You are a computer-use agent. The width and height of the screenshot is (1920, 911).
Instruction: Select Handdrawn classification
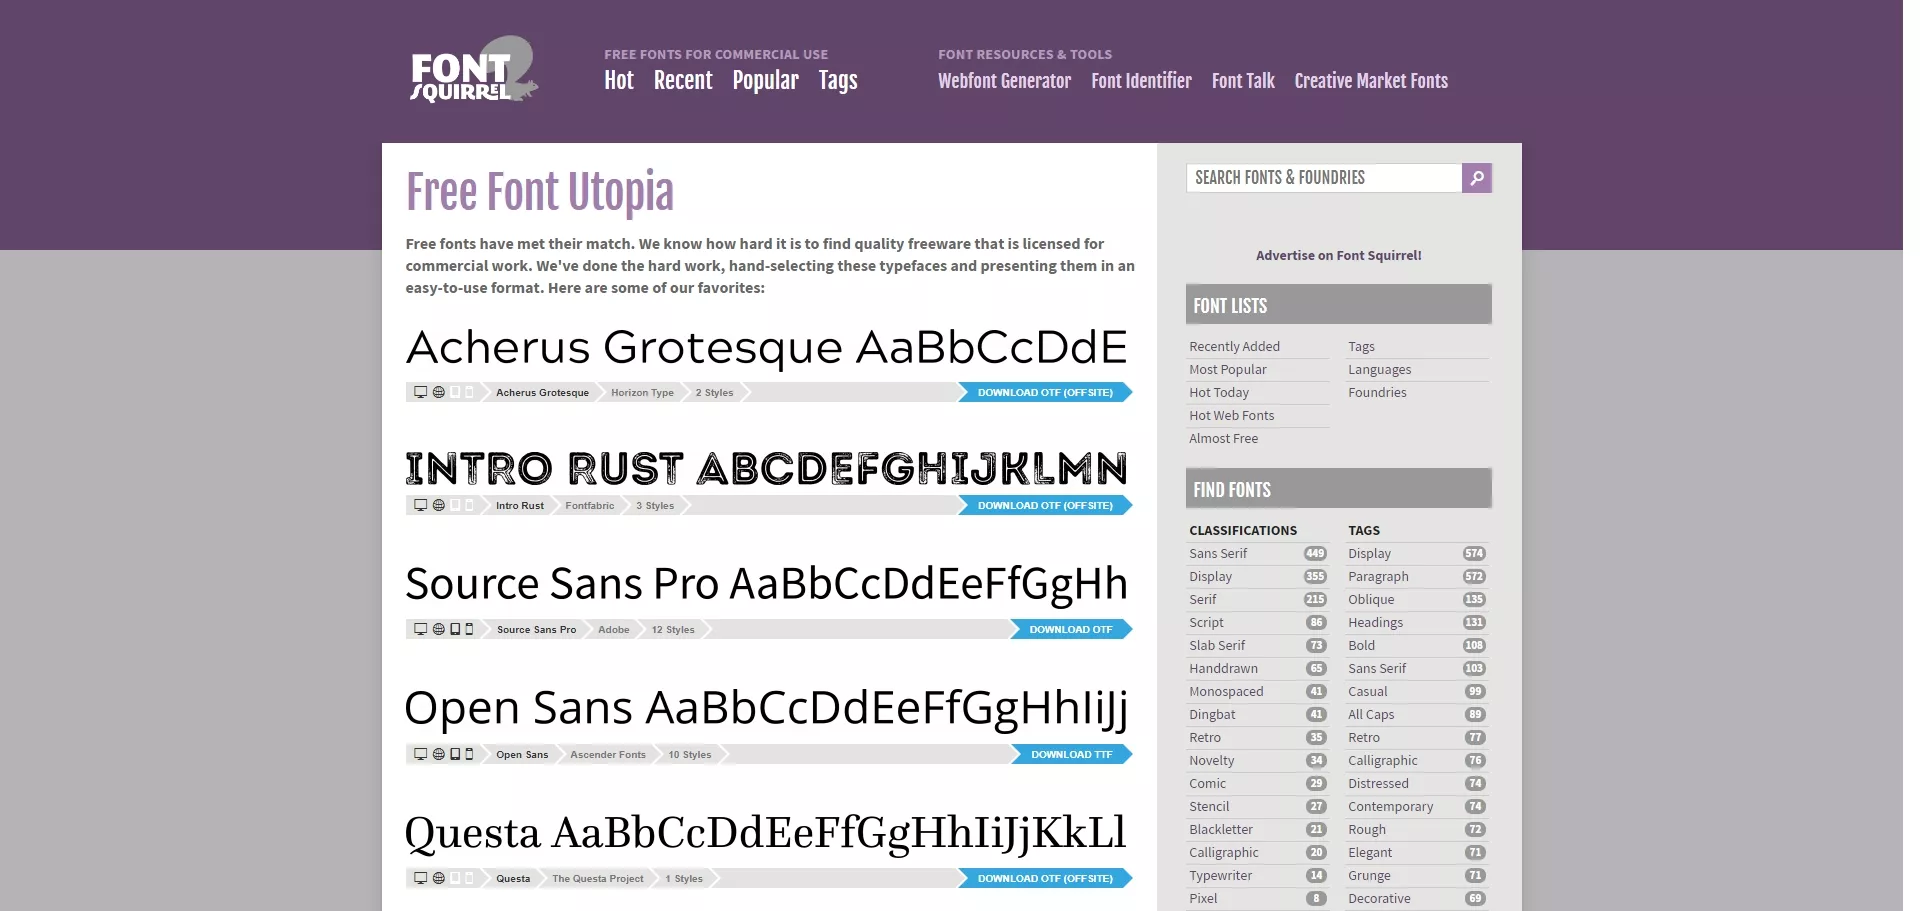(1224, 668)
